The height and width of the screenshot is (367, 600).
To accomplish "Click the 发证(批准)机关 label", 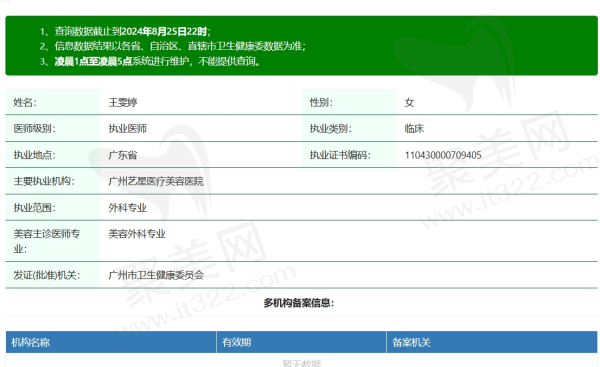I will coord(47,275).
